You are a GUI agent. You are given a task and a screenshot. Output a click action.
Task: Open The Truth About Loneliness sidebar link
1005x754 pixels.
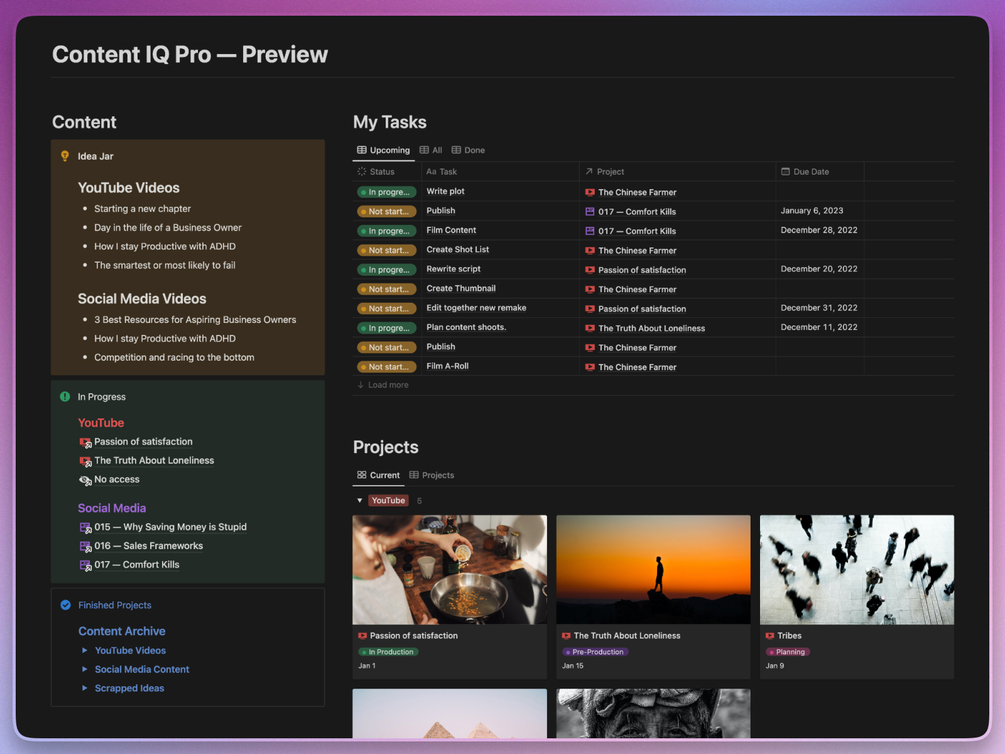pos(154,460)
